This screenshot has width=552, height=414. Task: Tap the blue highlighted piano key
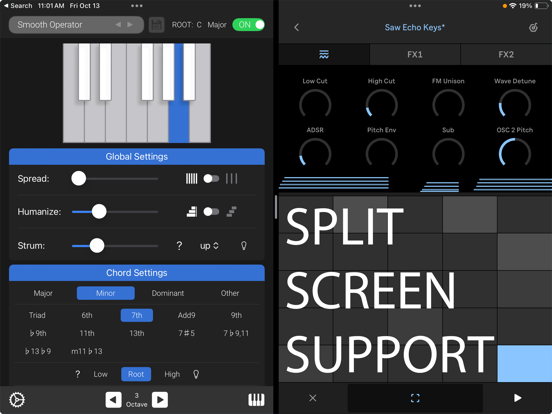pyautogui.click(x=179, y=121)
